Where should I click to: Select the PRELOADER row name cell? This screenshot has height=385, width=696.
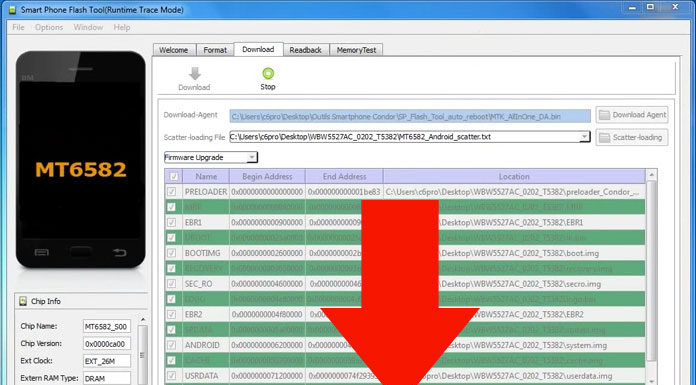pyautogui.click(x=206, y=192)
